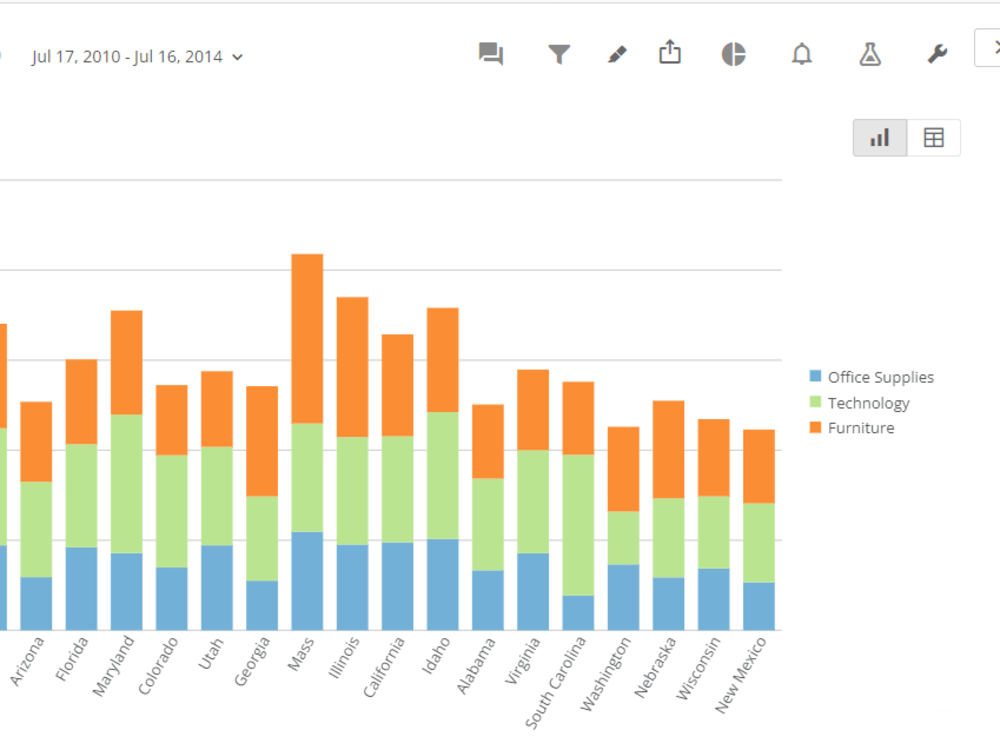Open the comments panel icon
The width and height of the screenshot is (1000, 750).
tap(491, 55)
